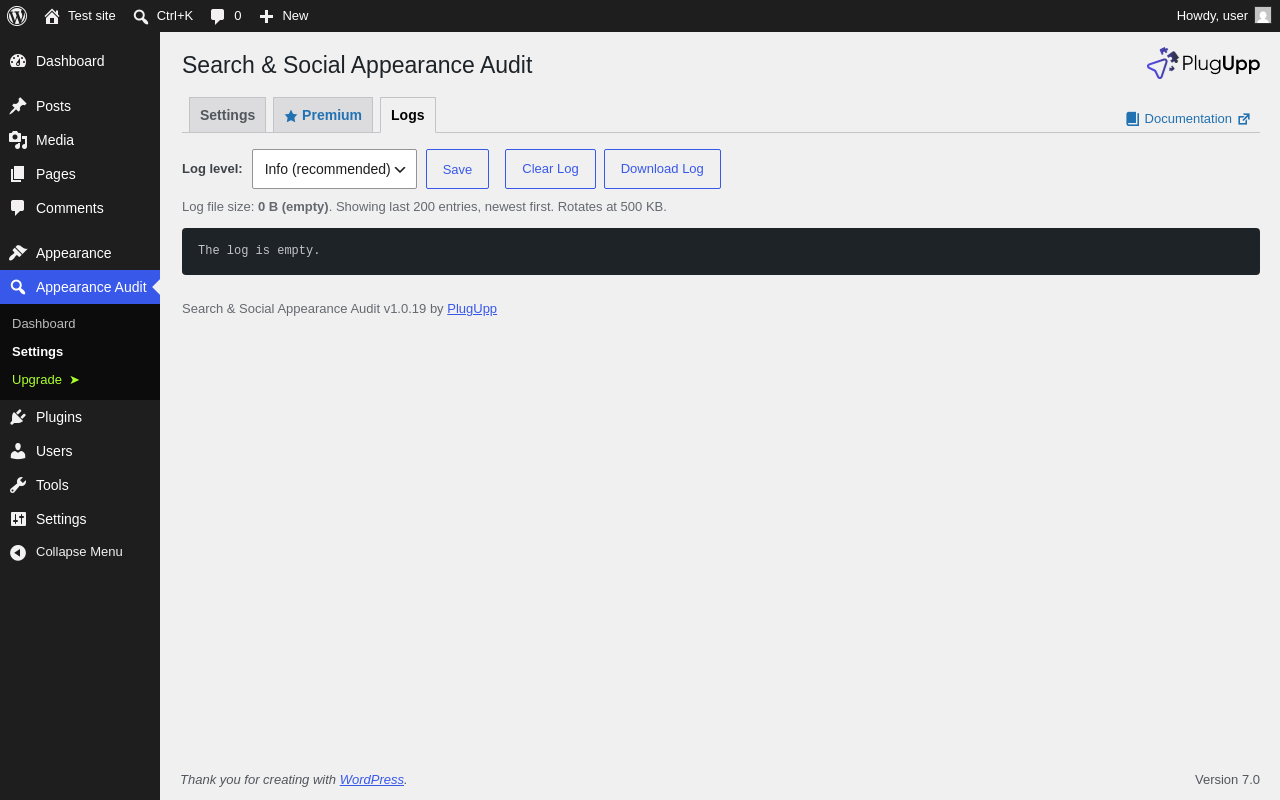The height and width of the screenshot is (800, 1280).
Task: Click the Settings sliders icon in sidebar
Action: tap(18, 519)
